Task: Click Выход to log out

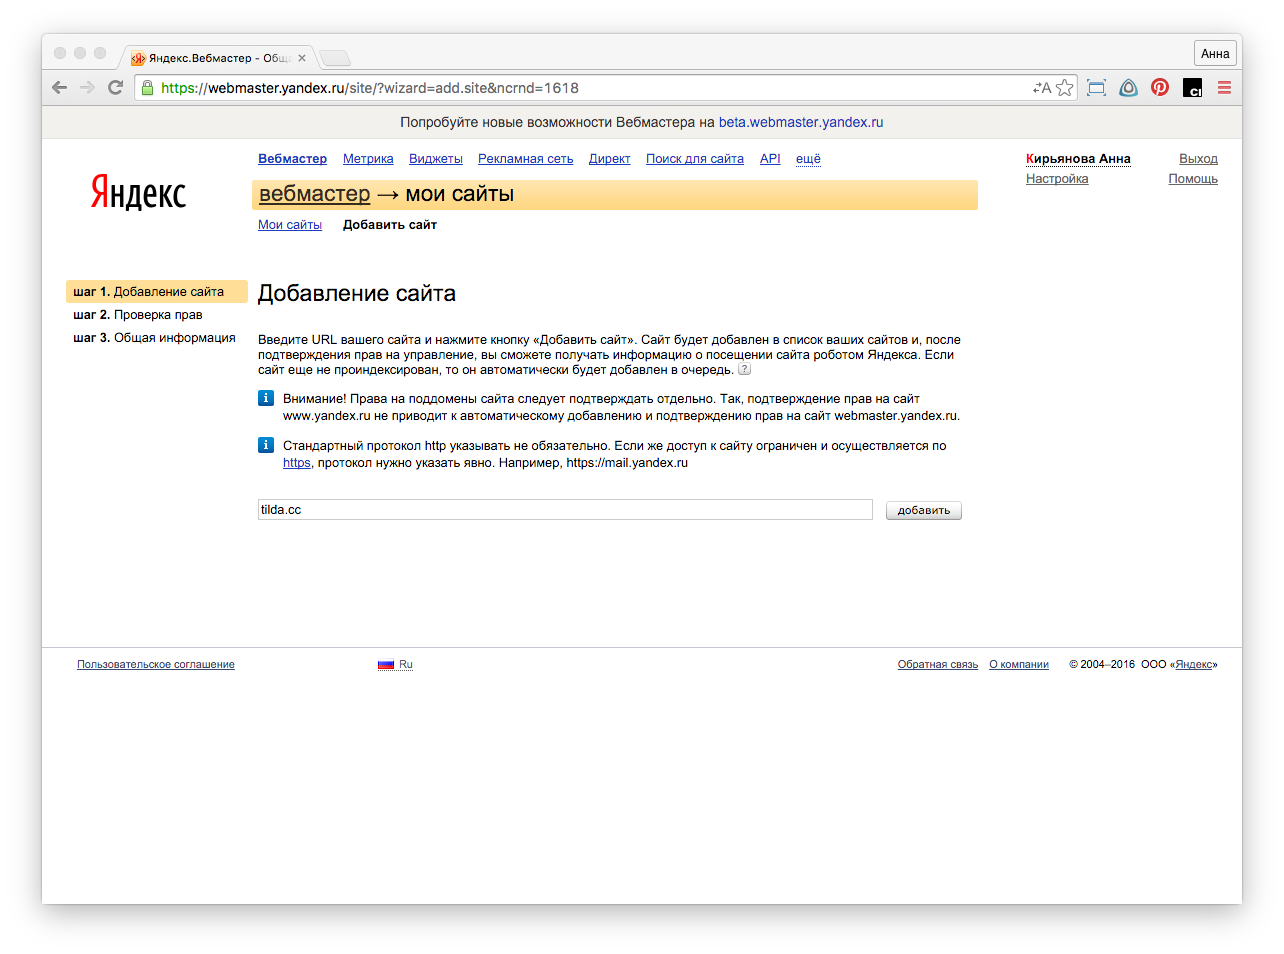Action: (x=1198, y=159)
